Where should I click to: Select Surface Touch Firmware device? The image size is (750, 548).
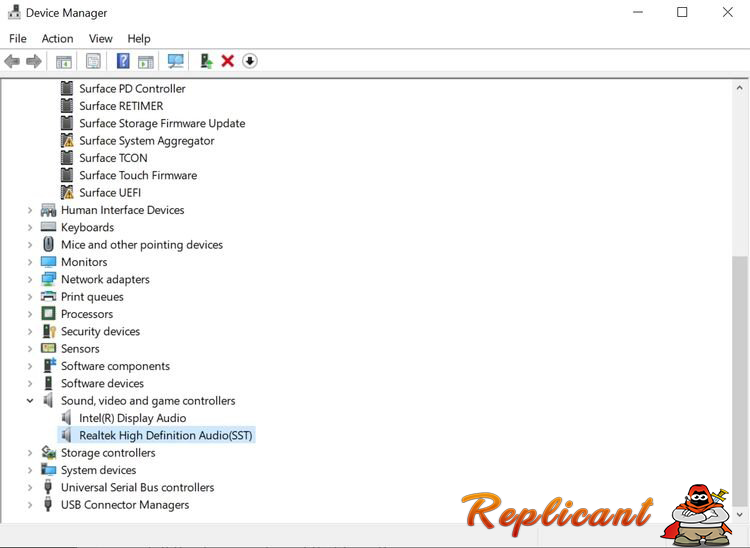click(x=138, y=175)
